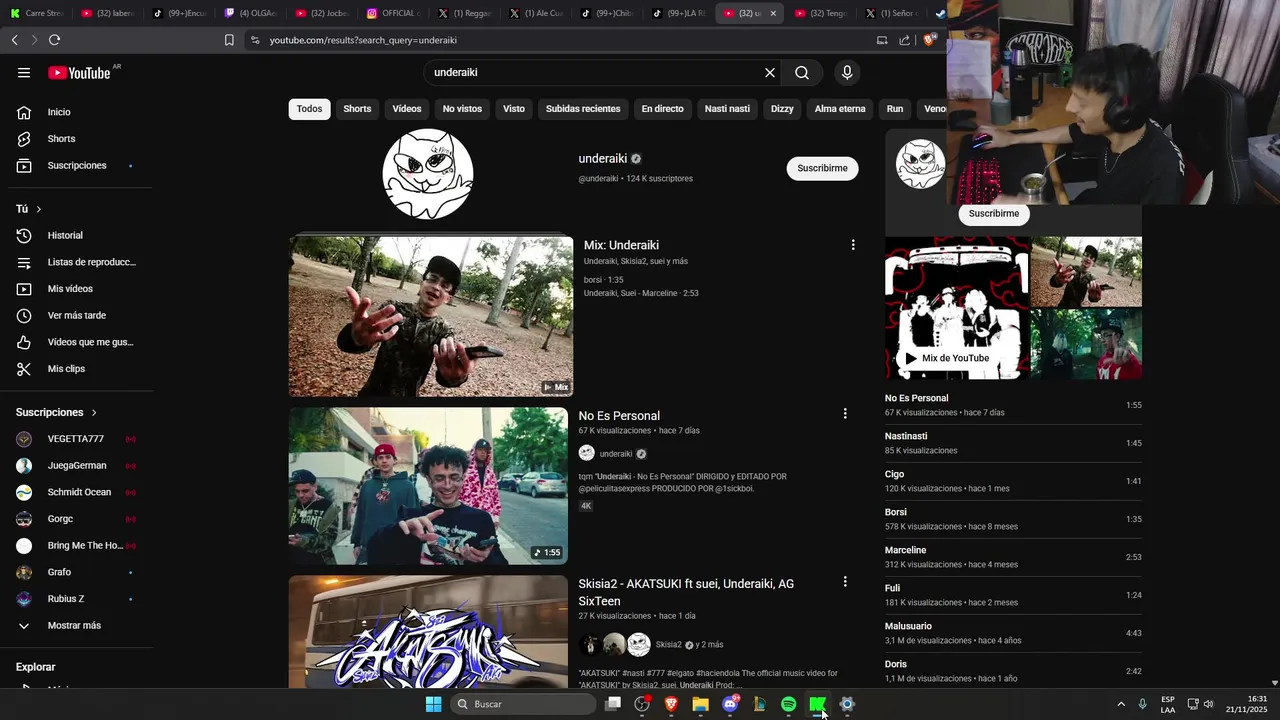Screen dimensions: 1280x720
Task: Bookmark this page in the browser
Action: point(229,40)
